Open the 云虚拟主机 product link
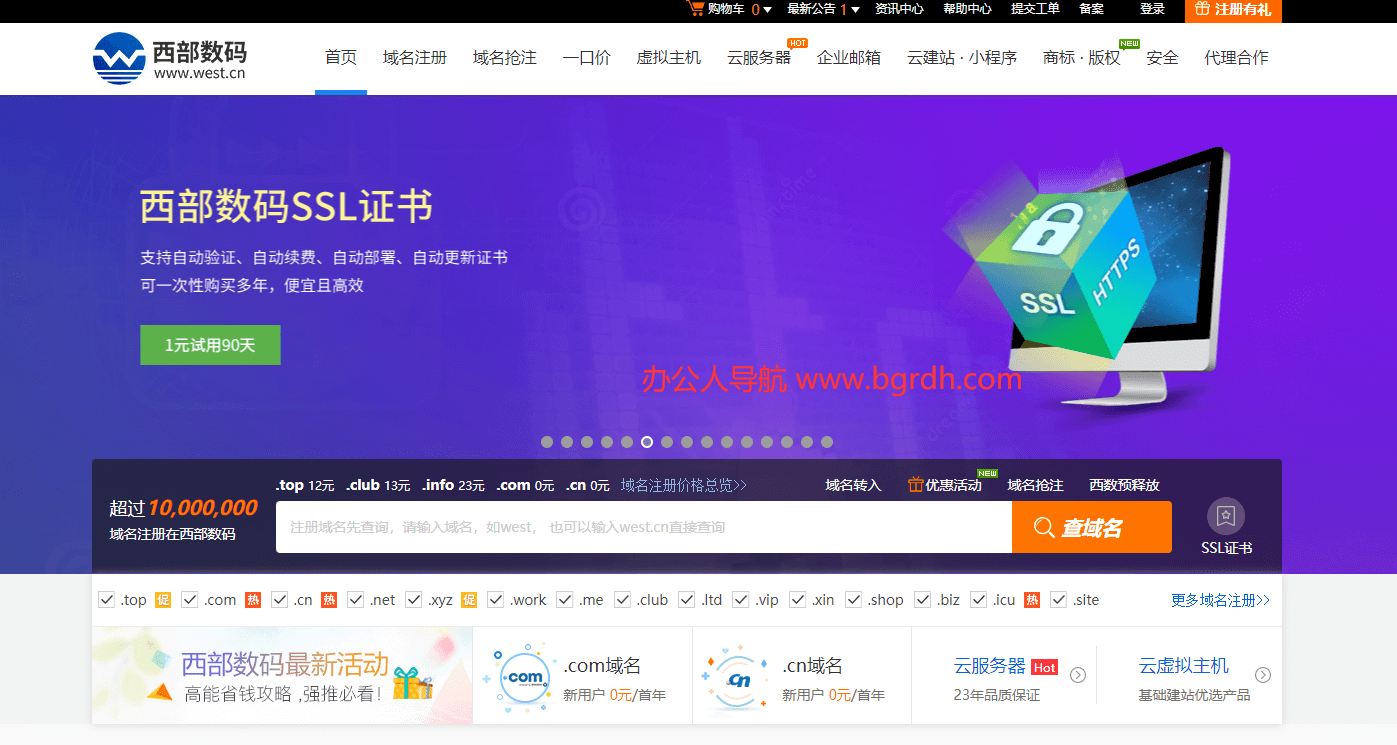 (1184, 666)
